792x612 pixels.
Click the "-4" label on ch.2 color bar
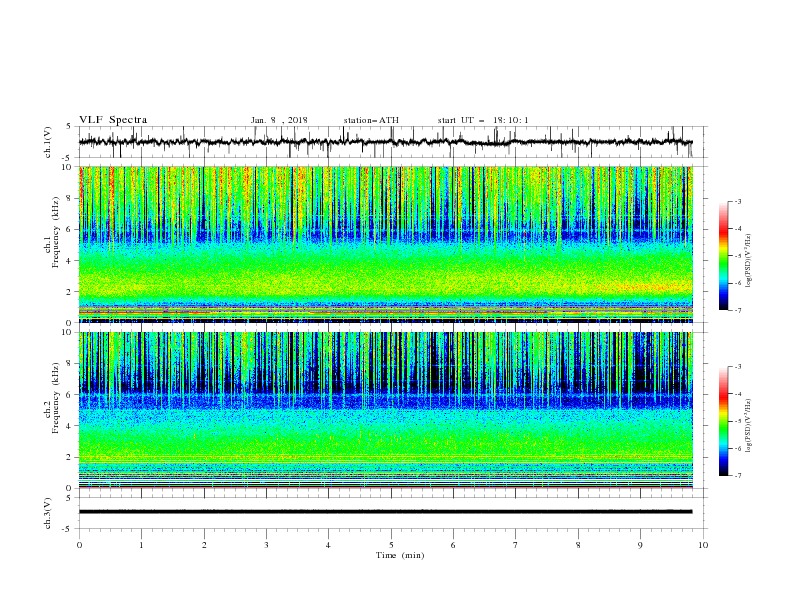pyautogui.click(x=737, y=394)
